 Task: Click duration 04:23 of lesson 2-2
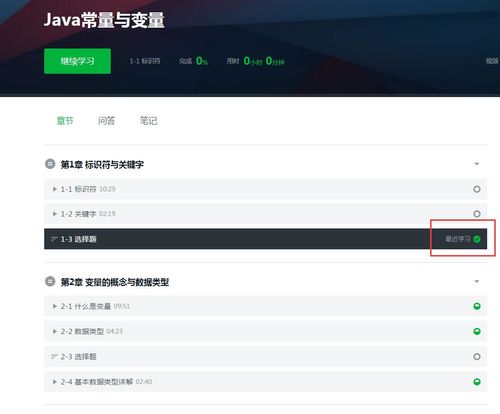(115, 331)
